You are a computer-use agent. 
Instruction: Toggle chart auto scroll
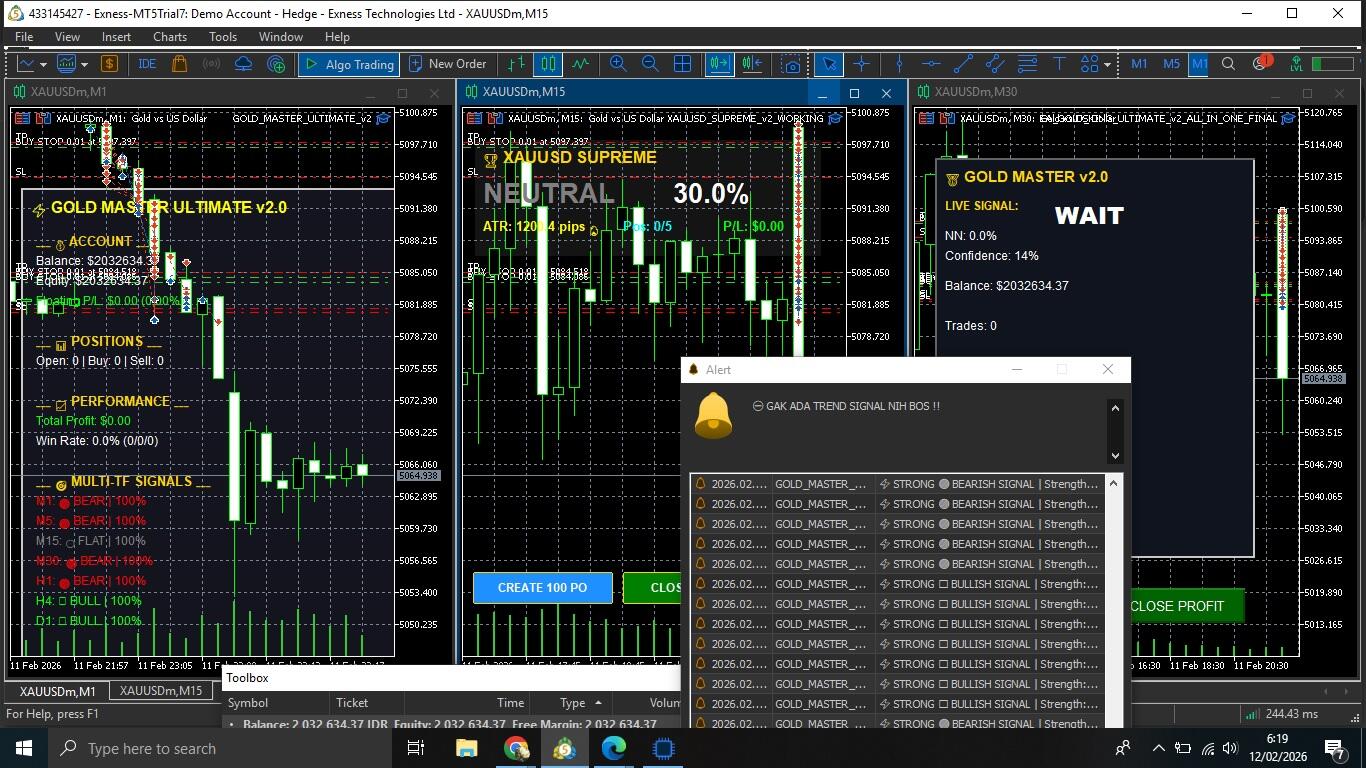[x=719, y=64]
